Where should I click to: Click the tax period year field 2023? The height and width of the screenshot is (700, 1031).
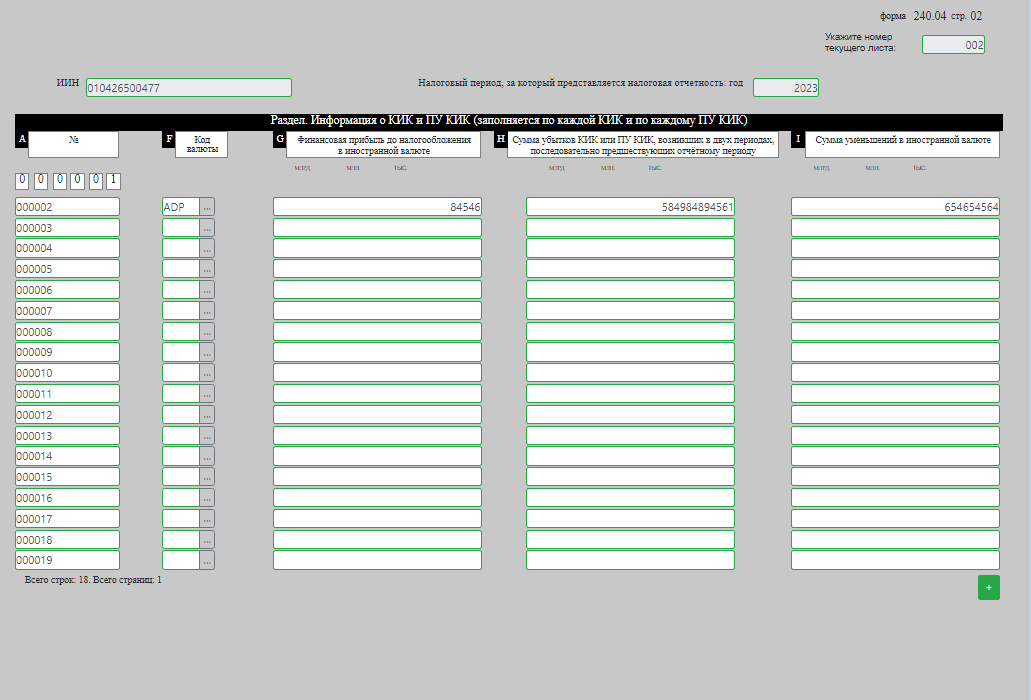tap(786, 87)
